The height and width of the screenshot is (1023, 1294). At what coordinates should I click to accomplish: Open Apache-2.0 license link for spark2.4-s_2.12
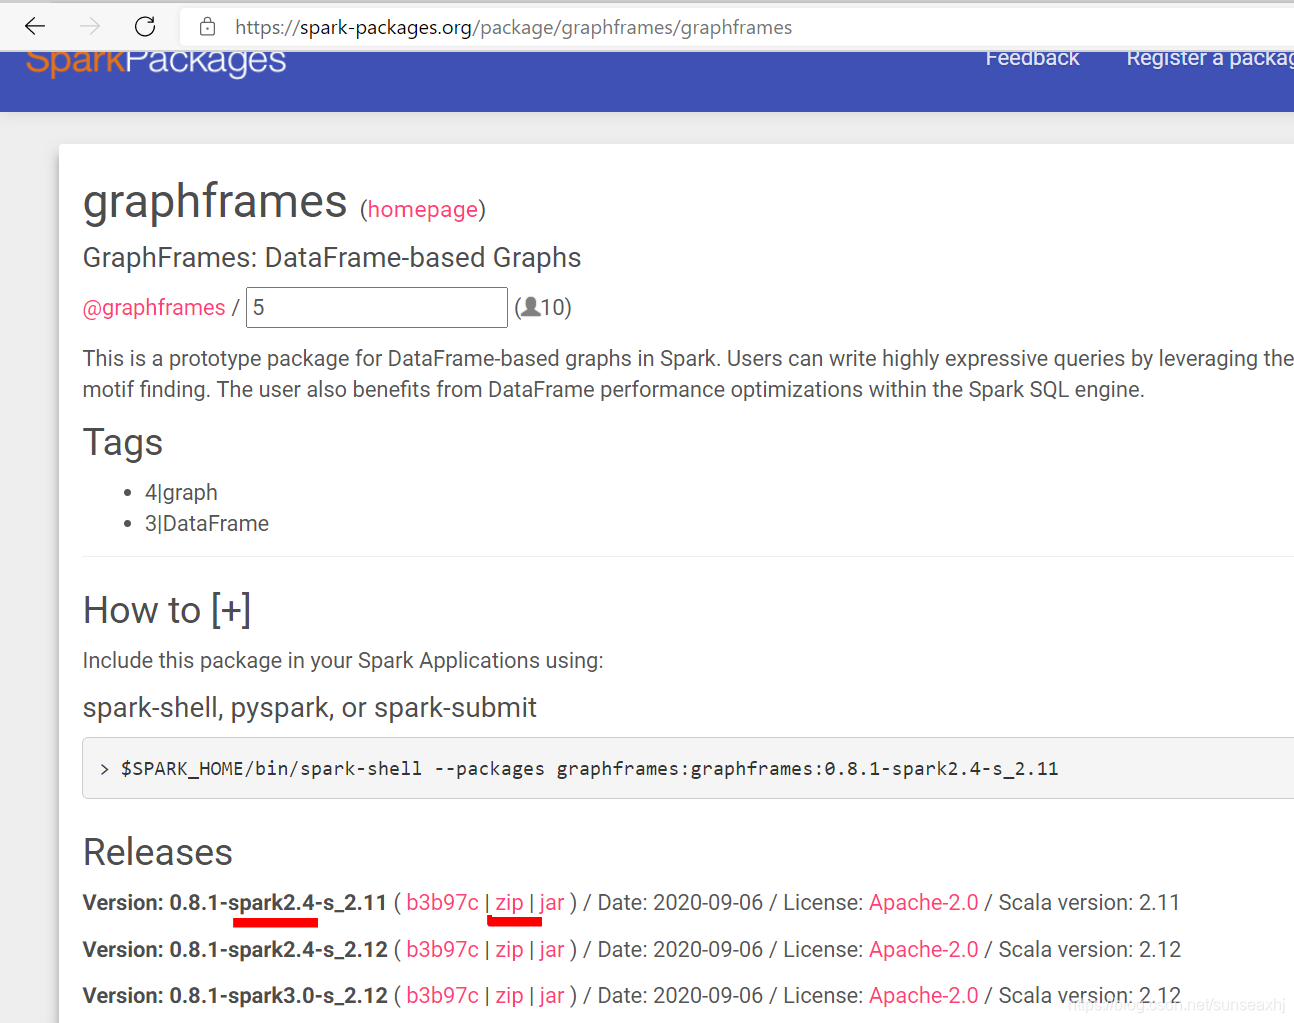pos(923,949)
